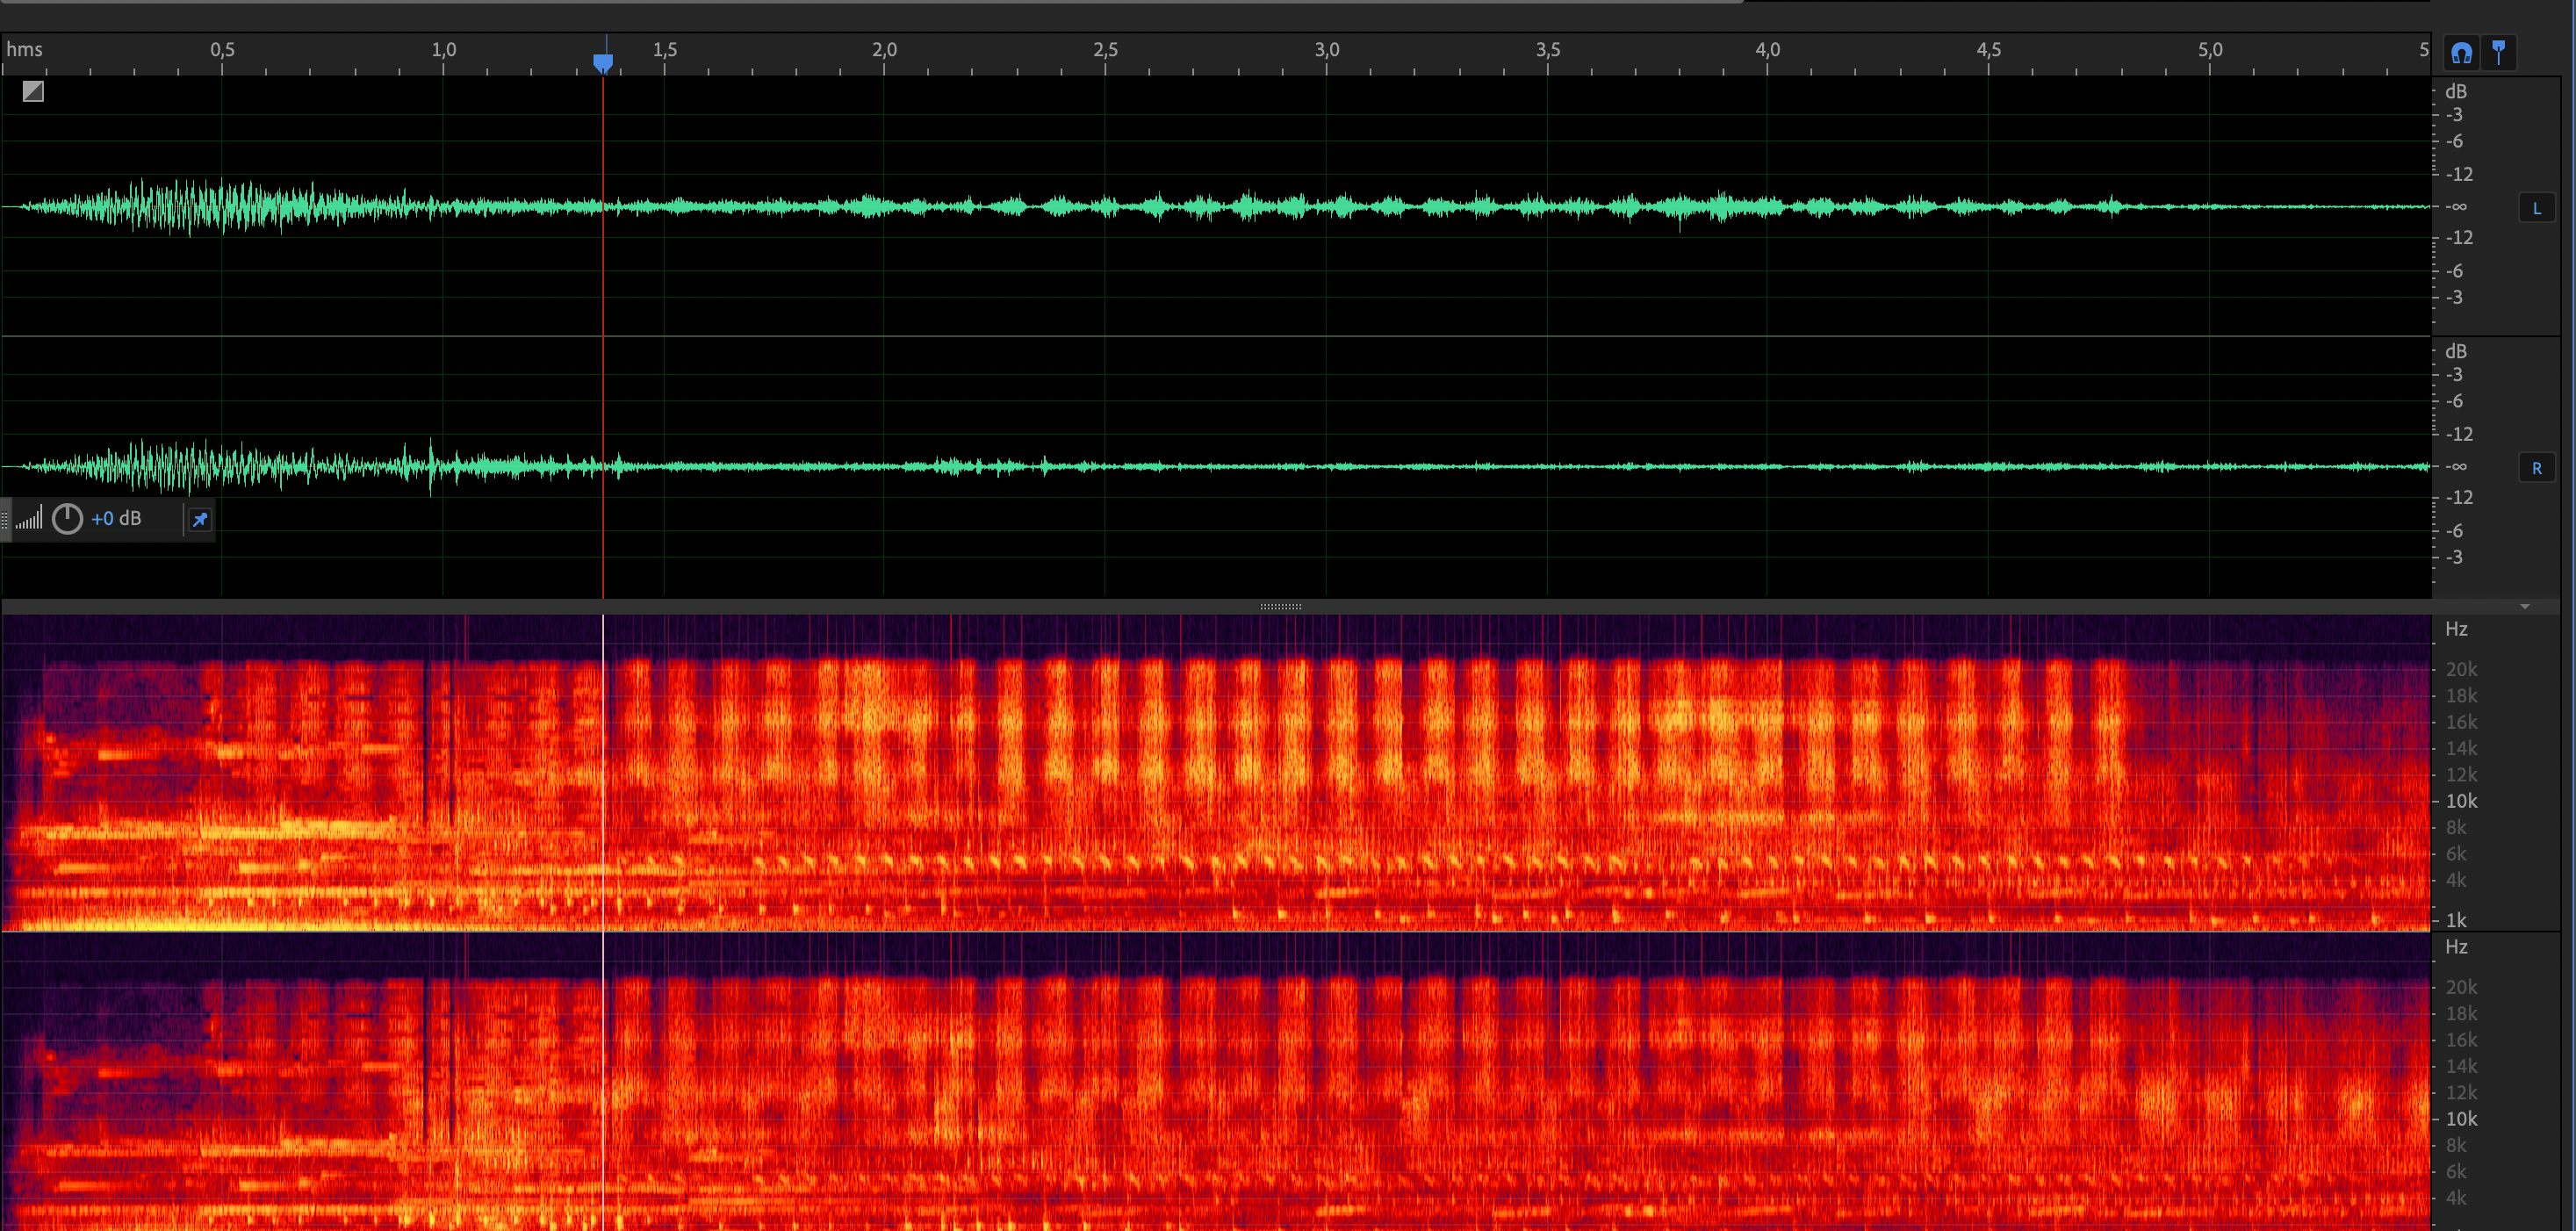Click the dB scale label of left channel

coord(2456,91)
